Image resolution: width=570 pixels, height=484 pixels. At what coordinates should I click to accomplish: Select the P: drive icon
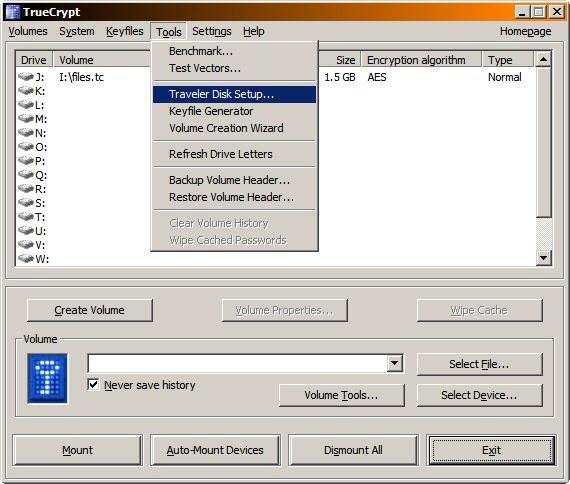pos(25,161)
